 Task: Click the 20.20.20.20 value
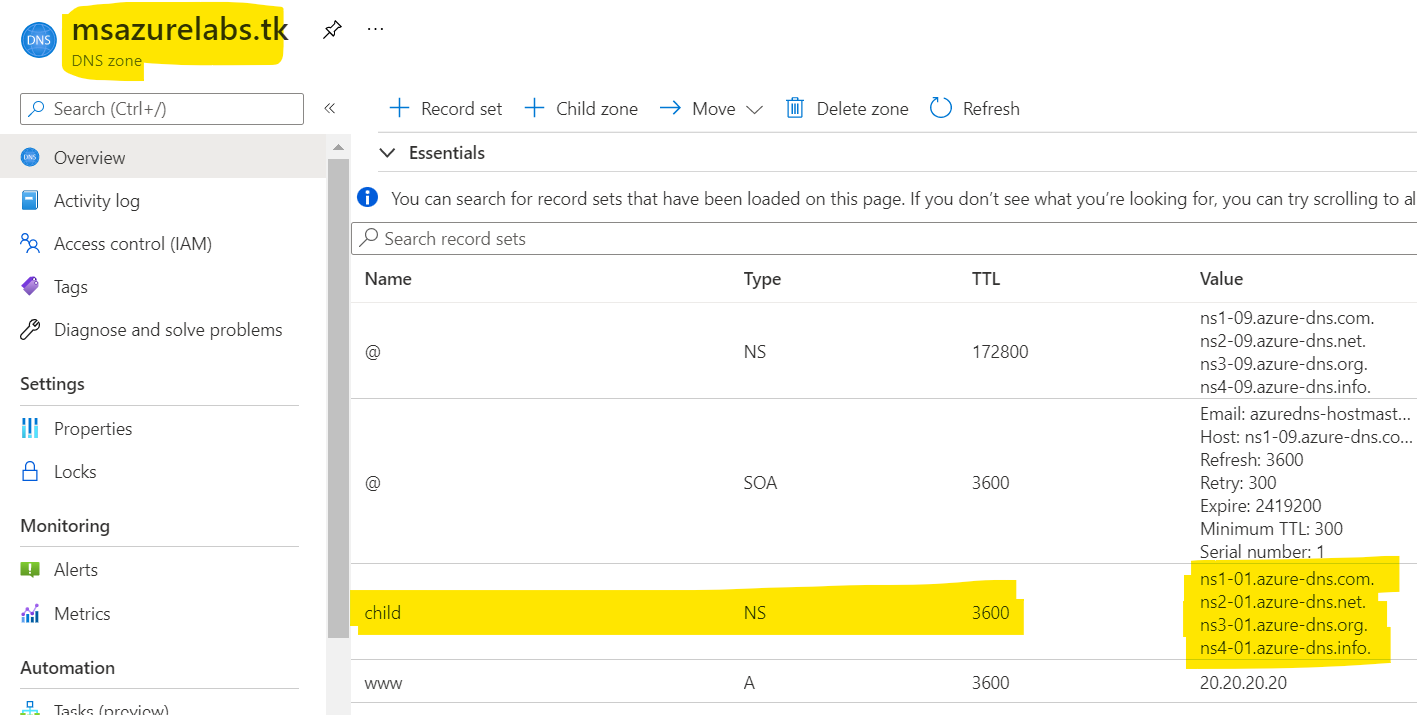tap(1244, 683)
